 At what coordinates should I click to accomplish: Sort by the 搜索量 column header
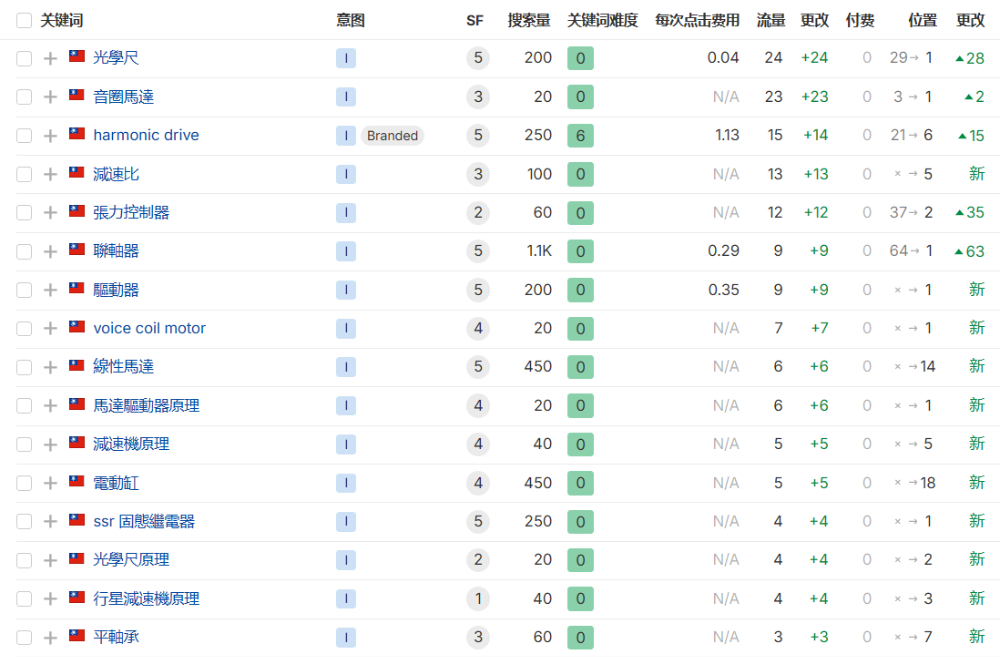(528, 20)
